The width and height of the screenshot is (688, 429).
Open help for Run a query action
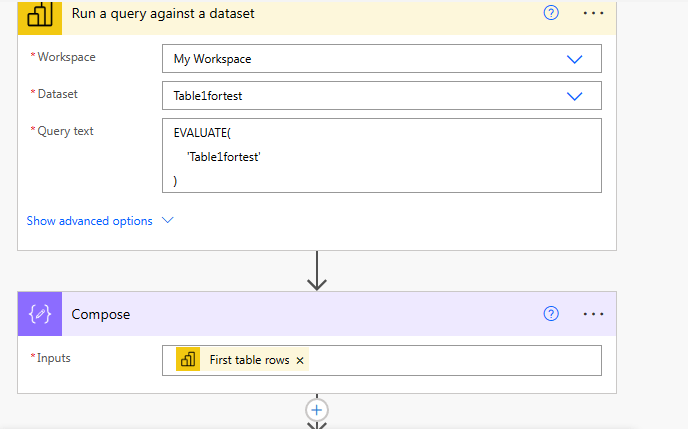click(551, 13)
